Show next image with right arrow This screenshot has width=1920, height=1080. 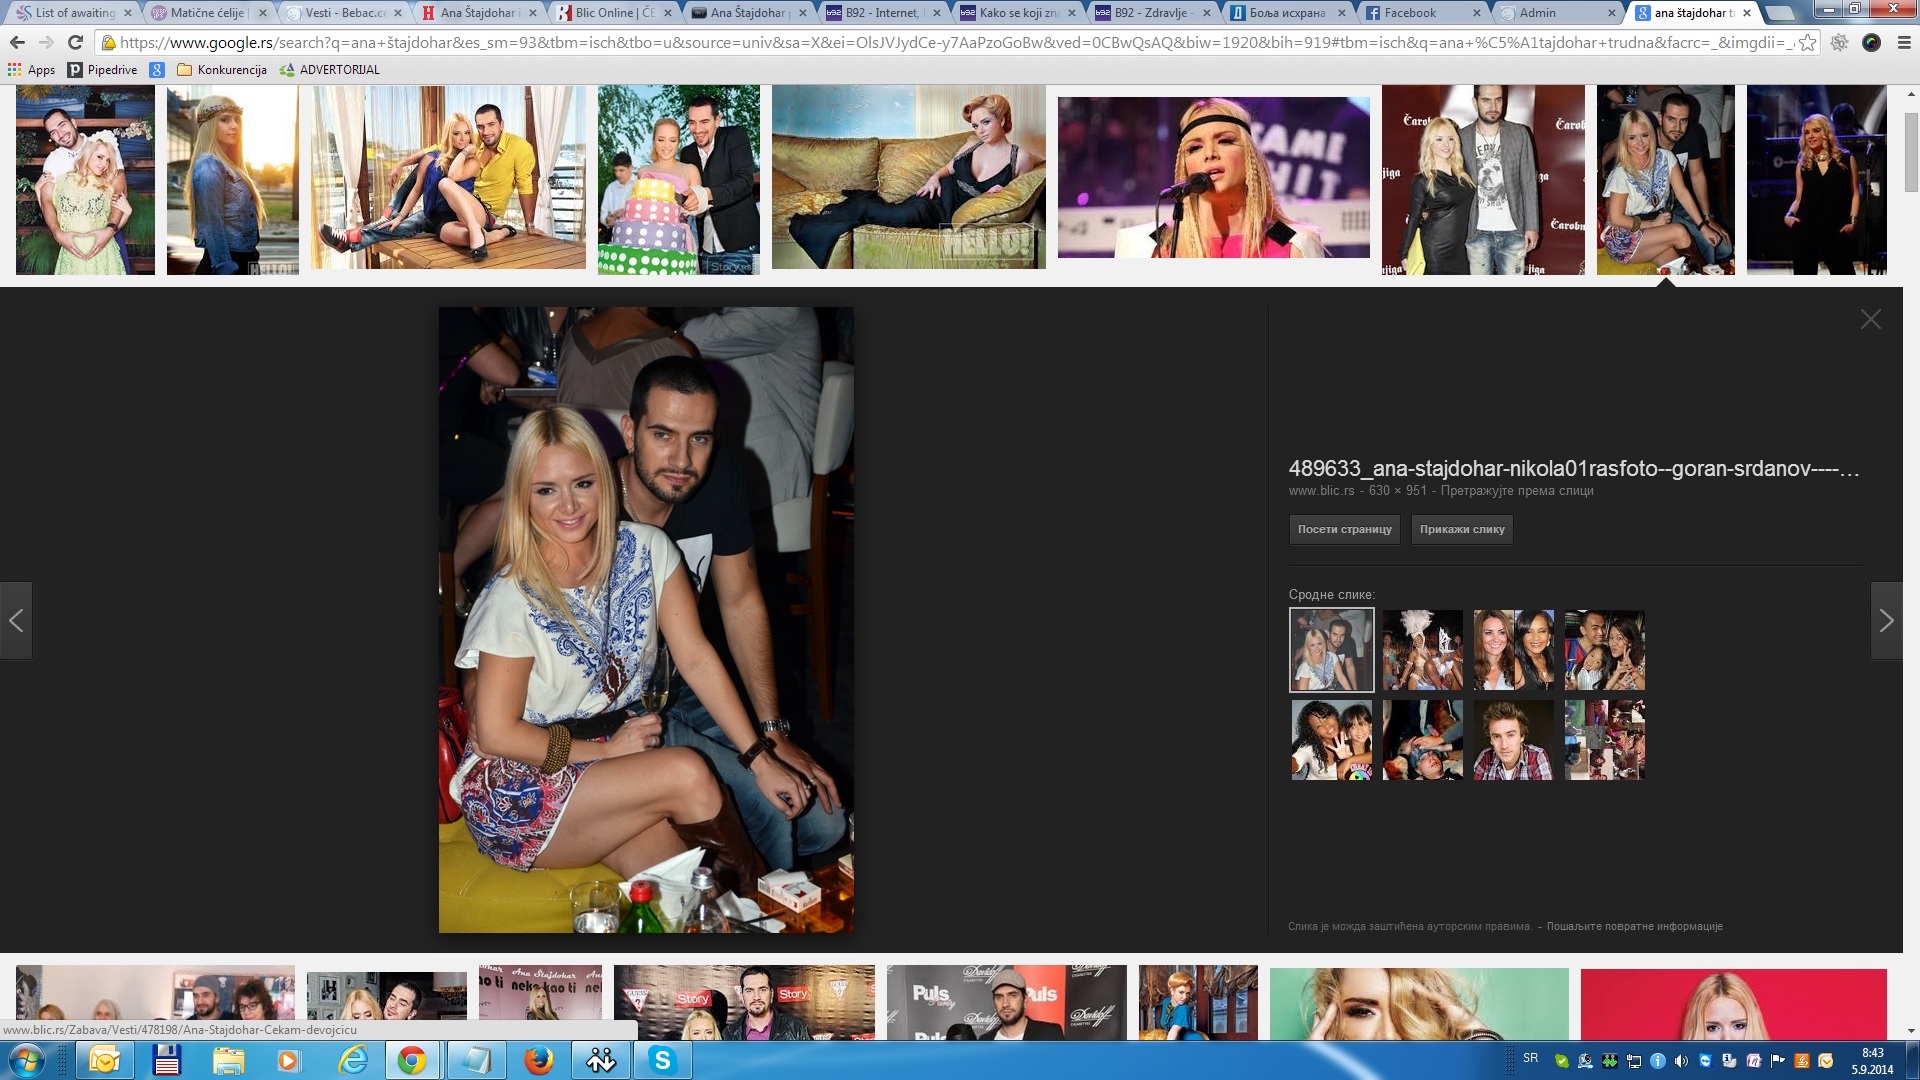1886,621
